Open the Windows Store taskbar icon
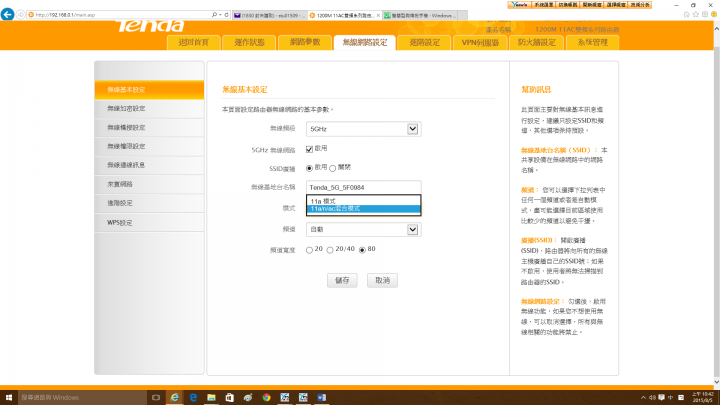The width and height of the screenshot is (720, 405). coord(230,397)
